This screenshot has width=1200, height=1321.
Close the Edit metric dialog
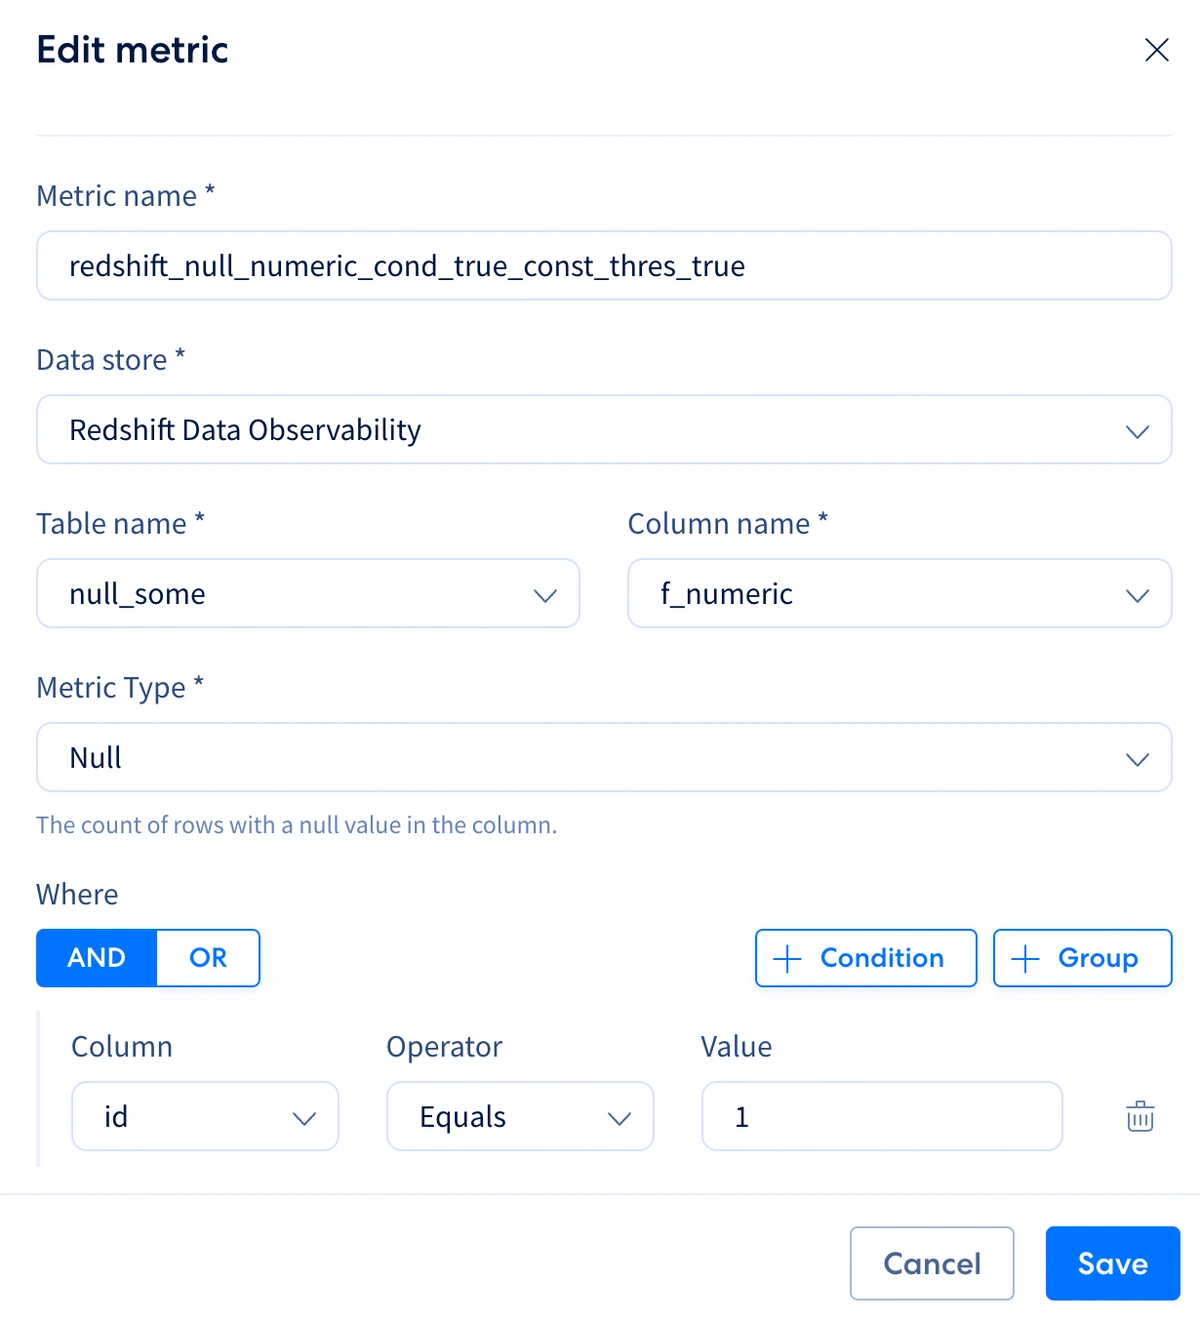point(1157,50)
